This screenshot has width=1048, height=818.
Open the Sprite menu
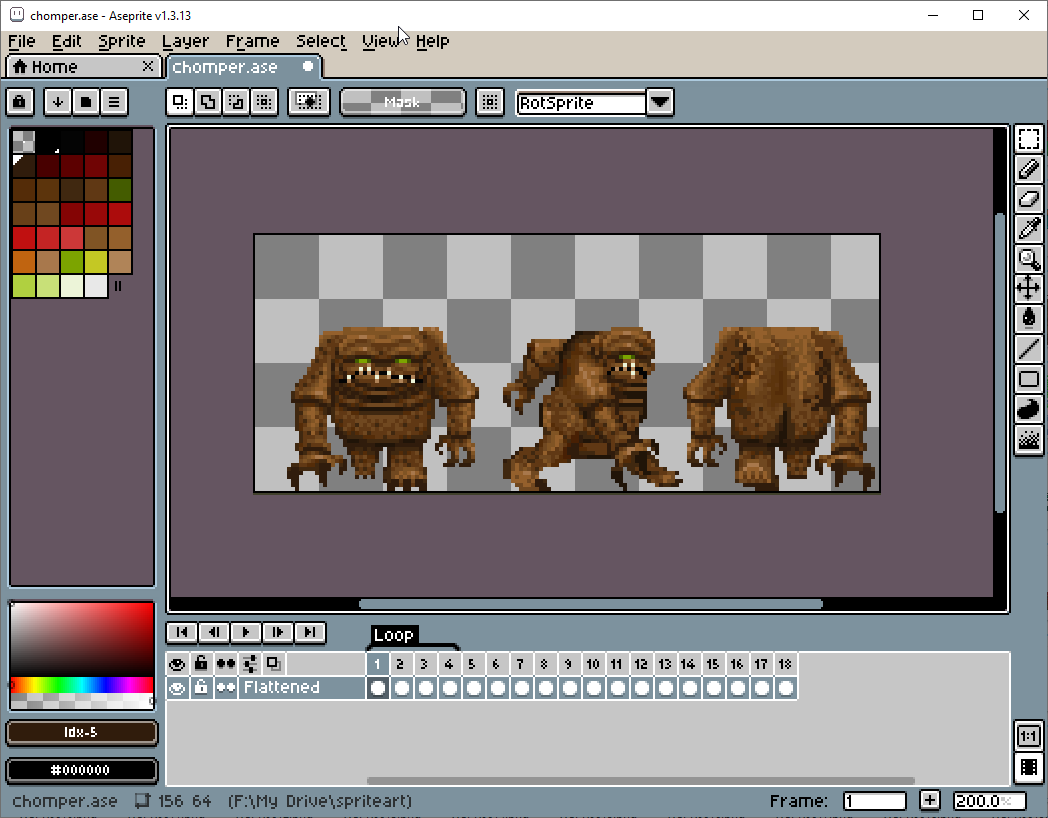click(x=122, y=41)
